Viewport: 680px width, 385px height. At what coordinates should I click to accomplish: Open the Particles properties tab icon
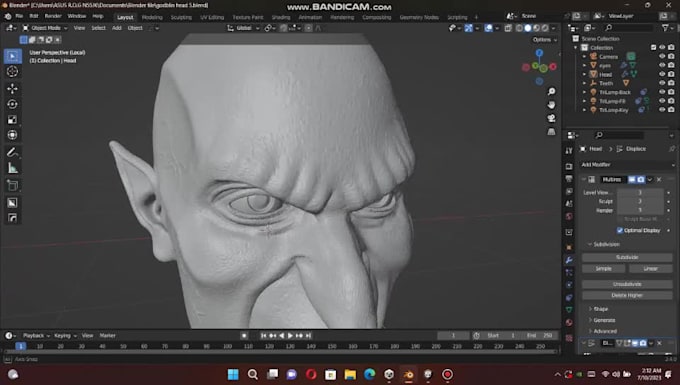click(569, 273)
